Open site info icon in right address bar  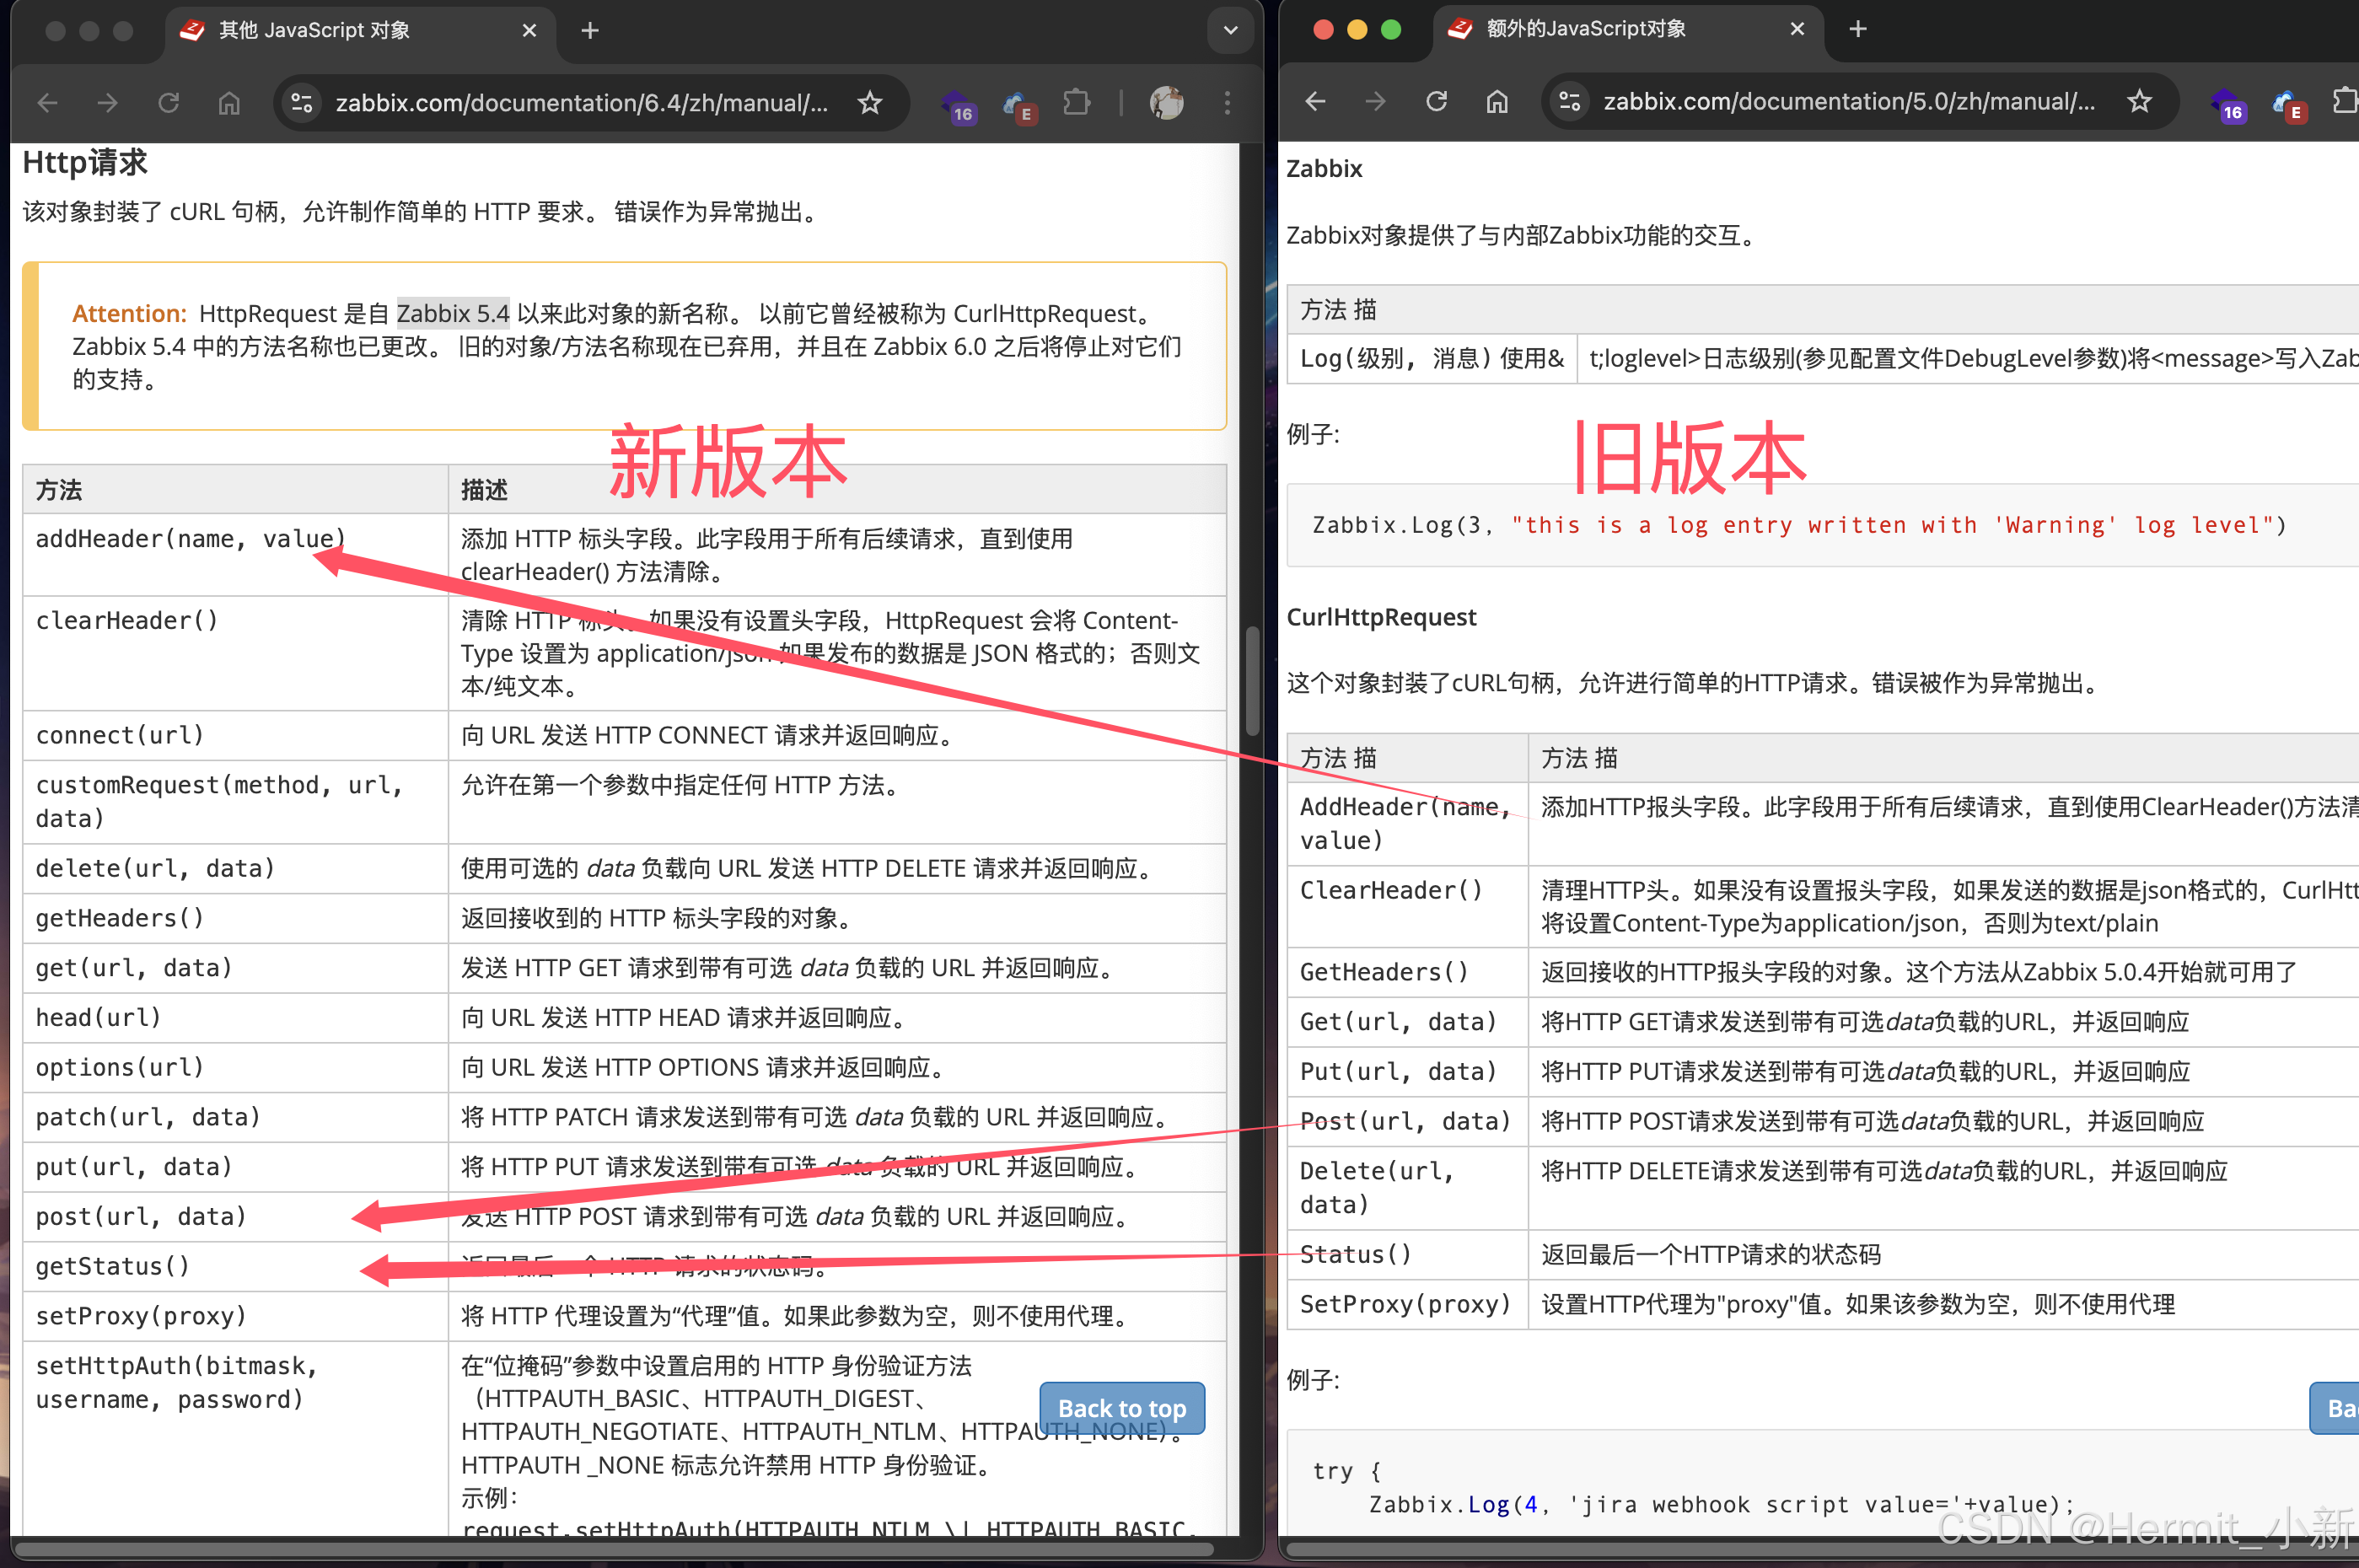click(1570, 101)
